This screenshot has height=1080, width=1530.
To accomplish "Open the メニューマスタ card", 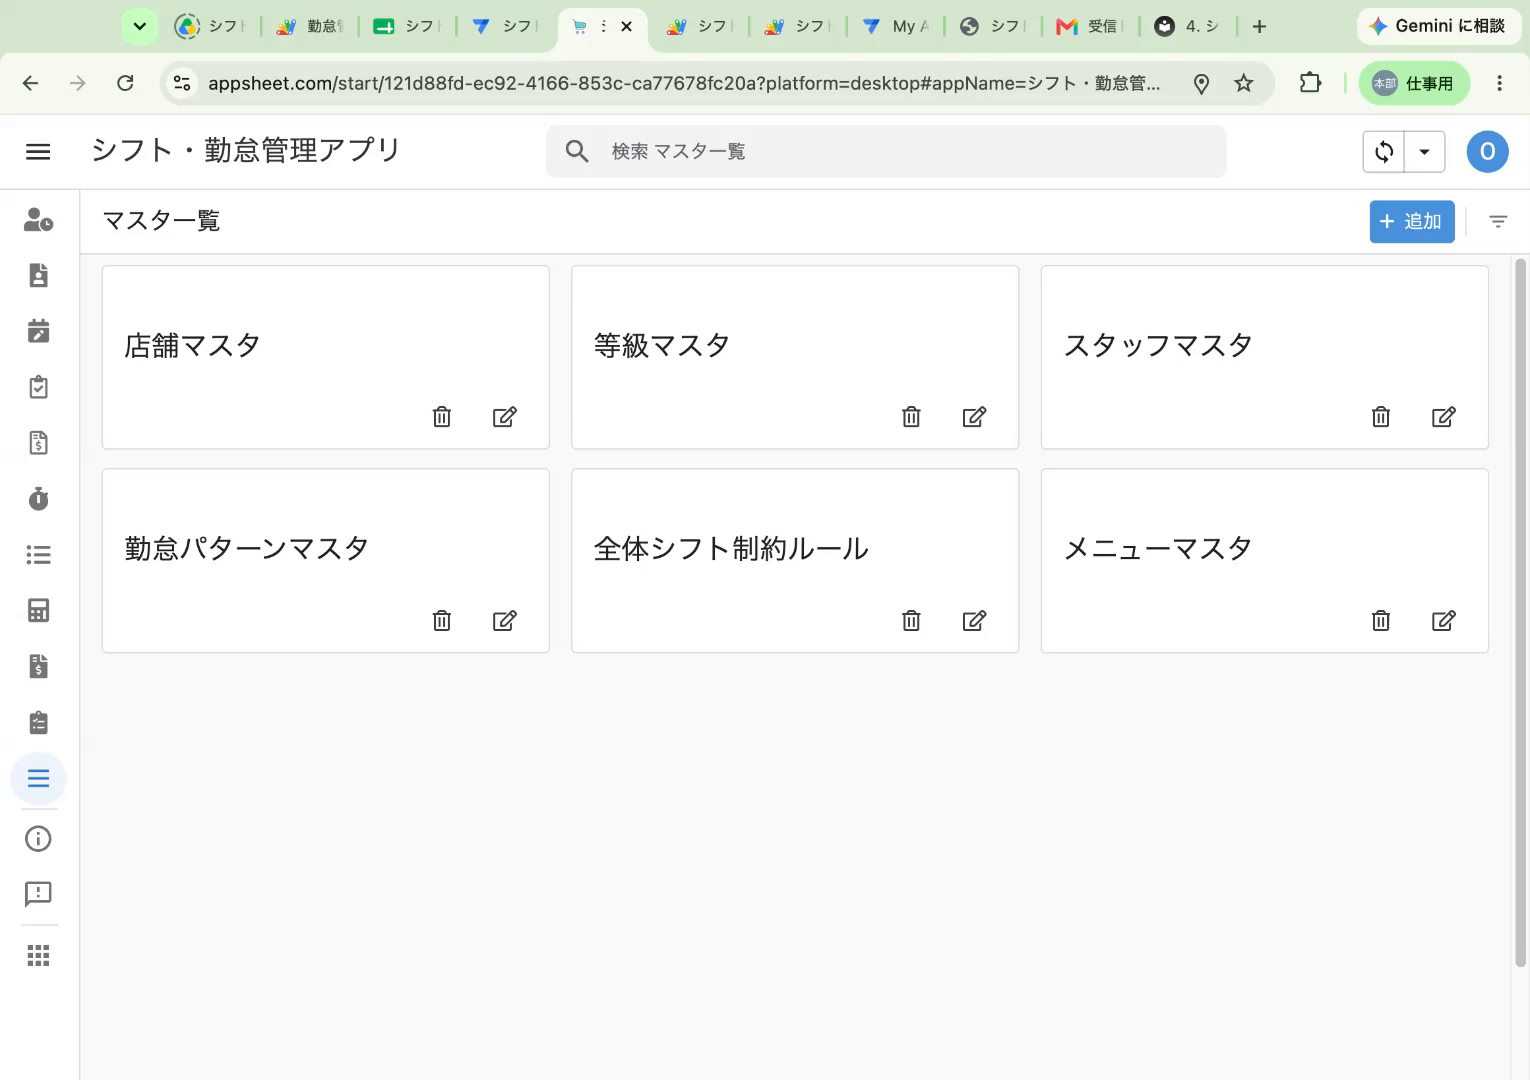I will tap(1265, 561).
